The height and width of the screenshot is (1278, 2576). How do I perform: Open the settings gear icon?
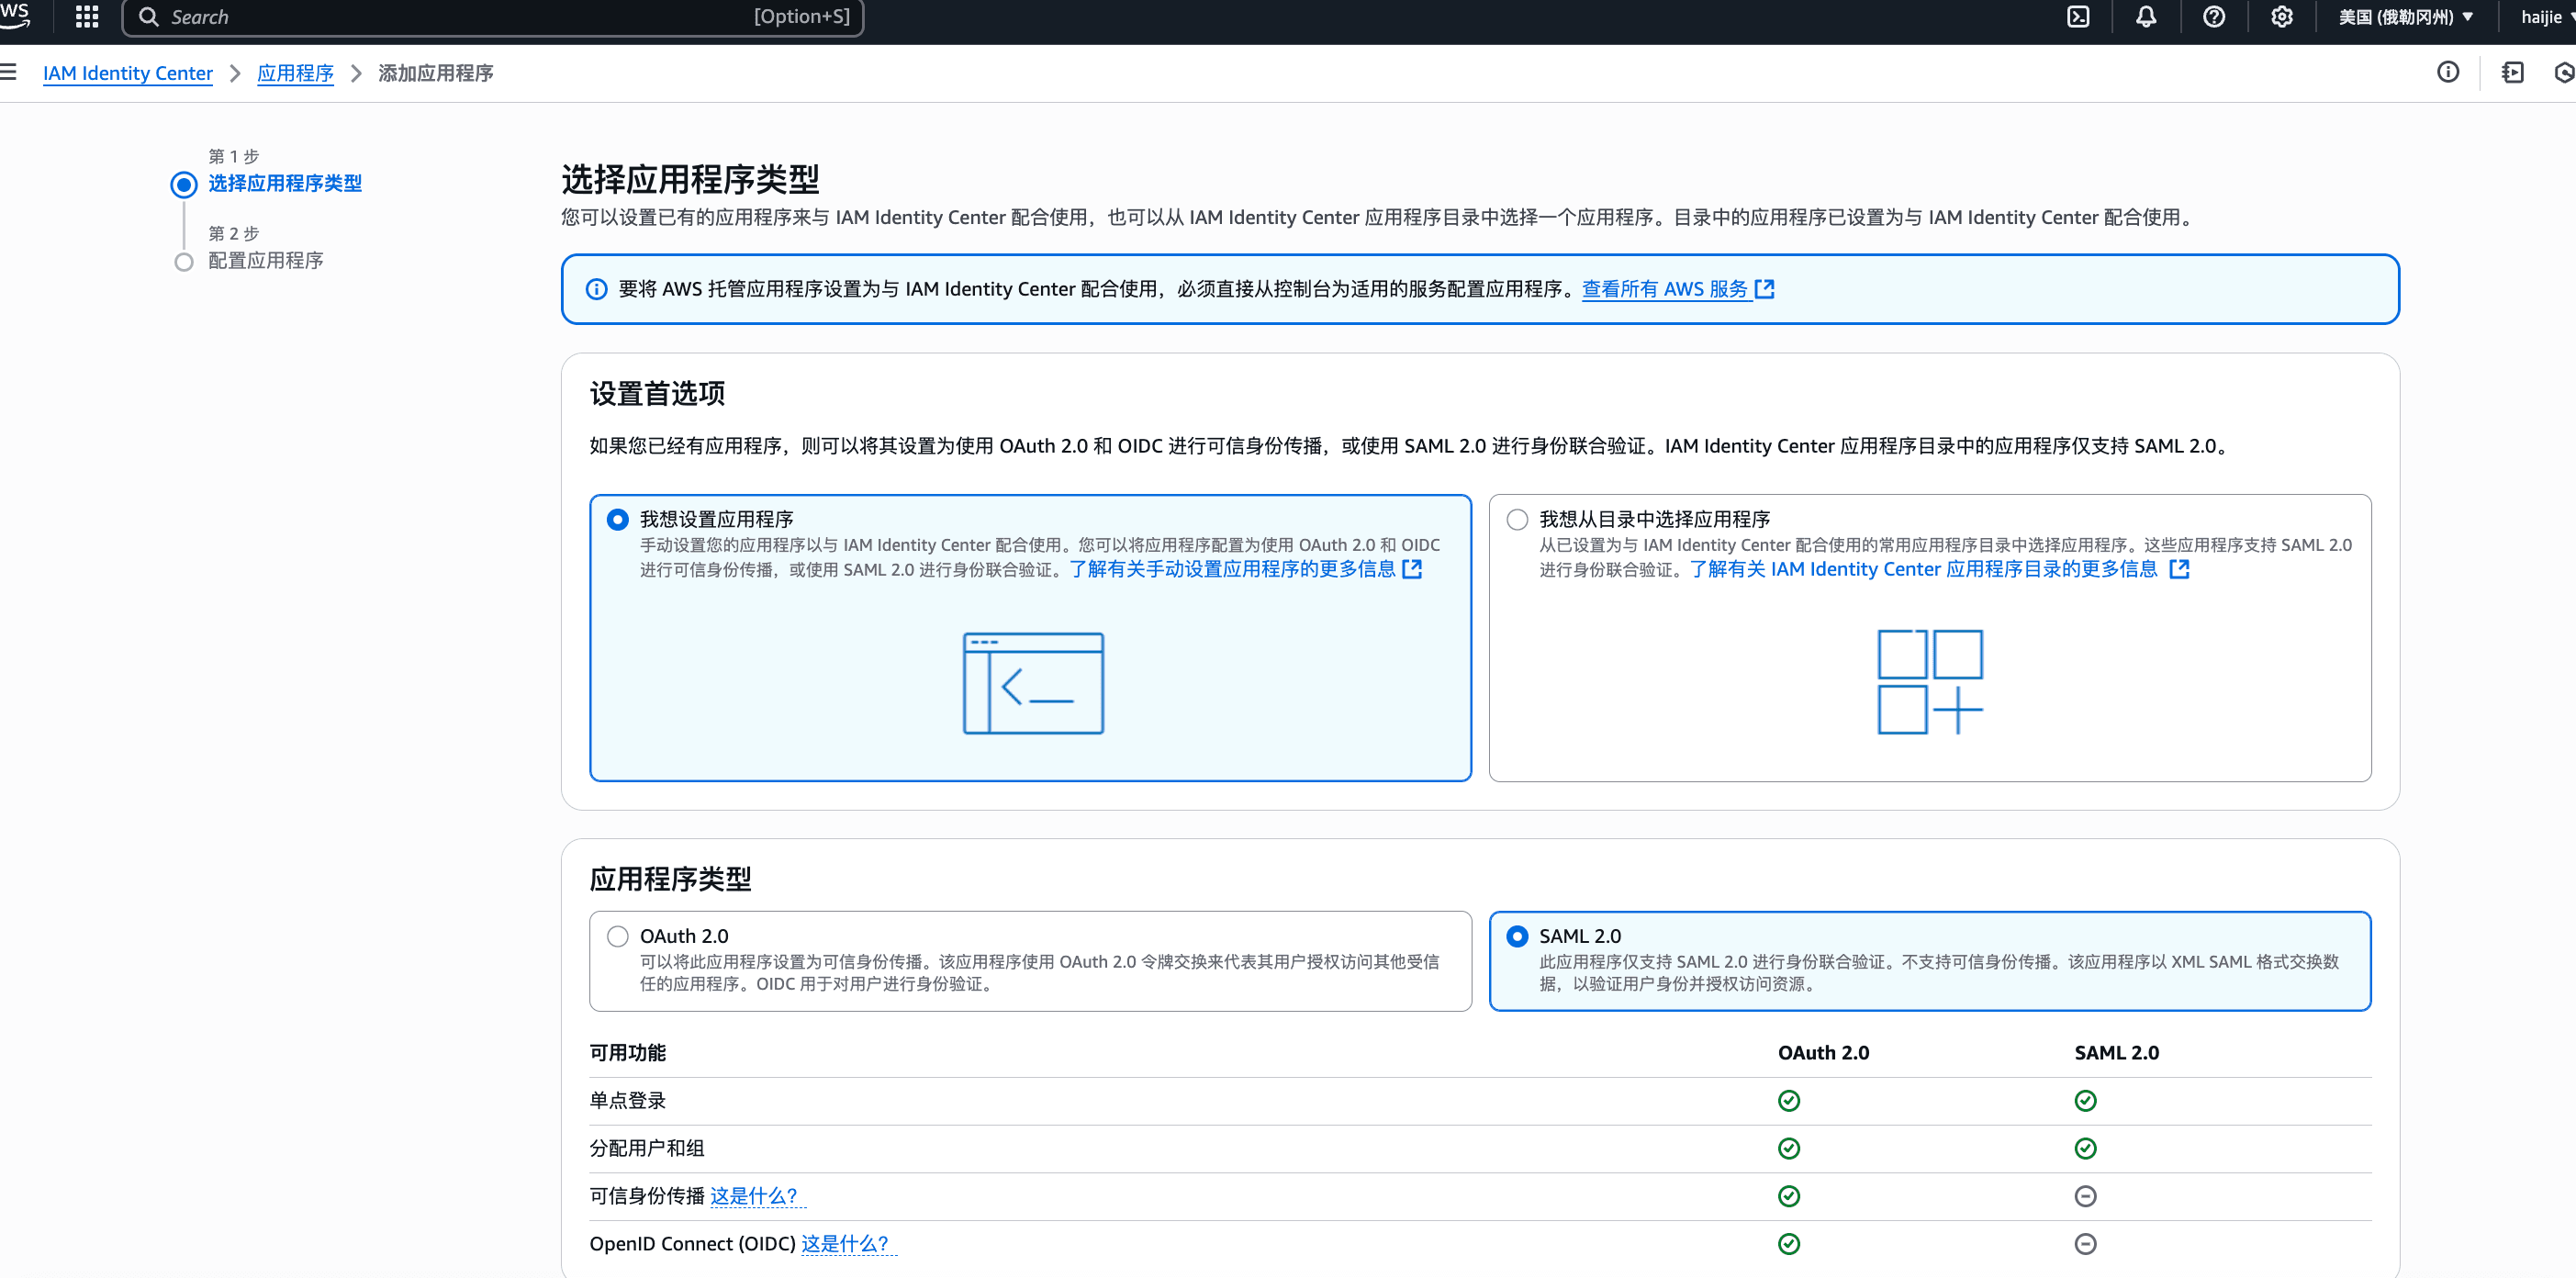tap(2282, 17)
